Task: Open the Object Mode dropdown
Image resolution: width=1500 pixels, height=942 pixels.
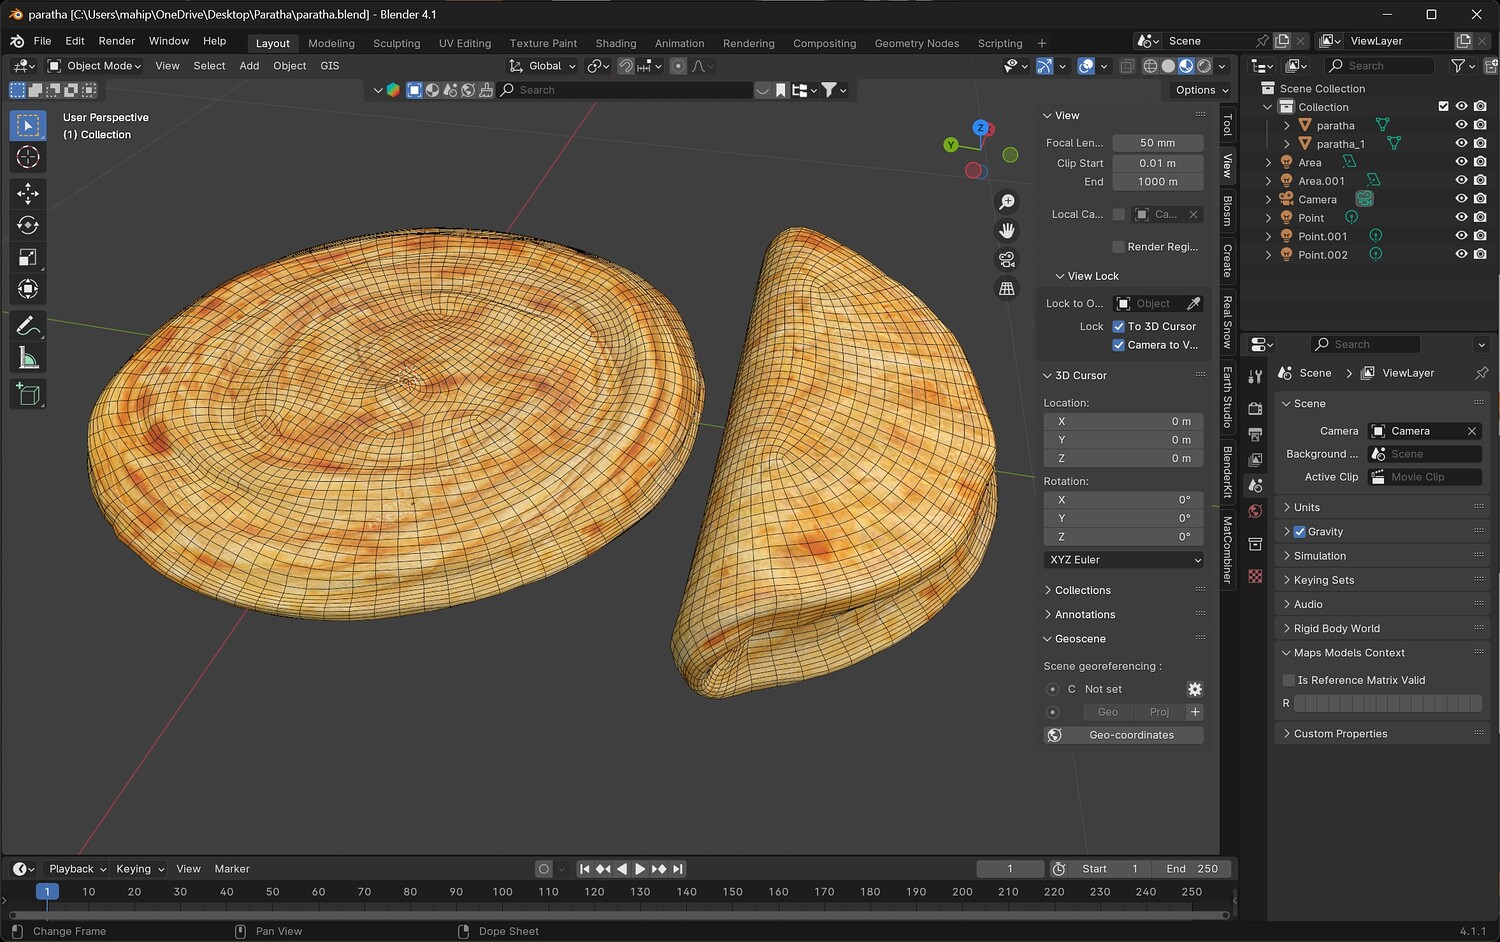Action: click(95, 66)
